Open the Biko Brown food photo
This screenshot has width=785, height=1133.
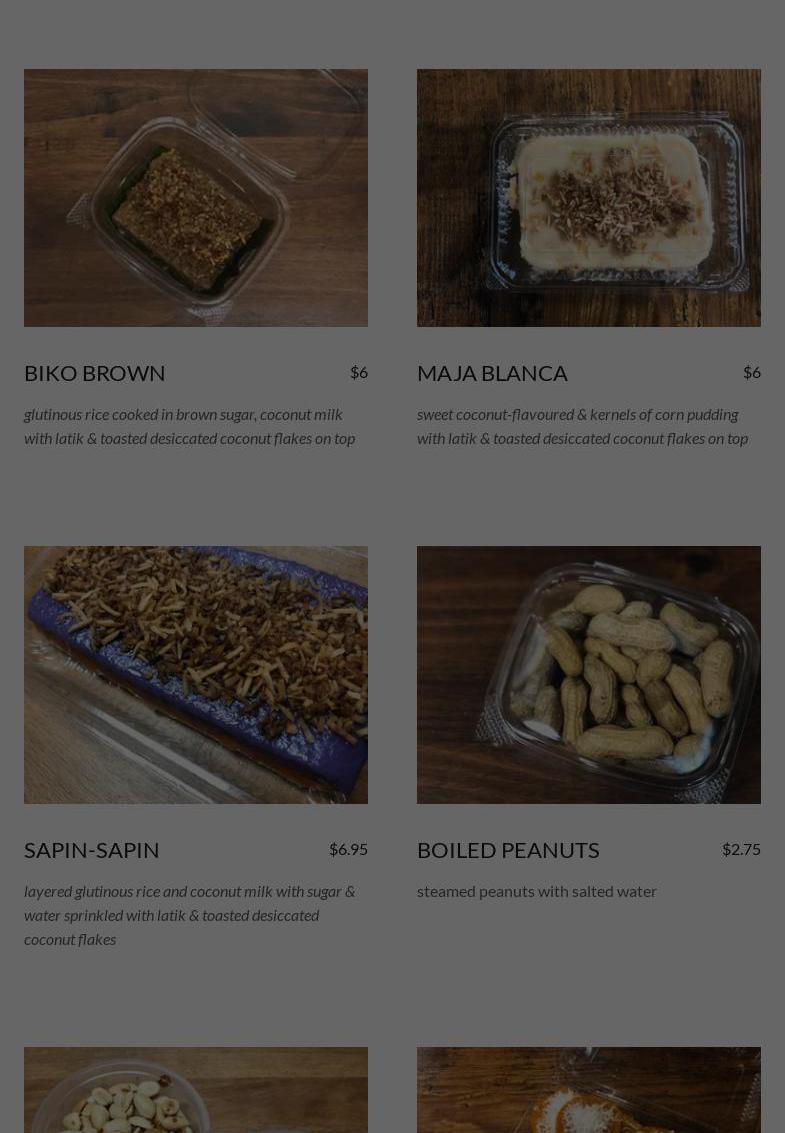196,198
